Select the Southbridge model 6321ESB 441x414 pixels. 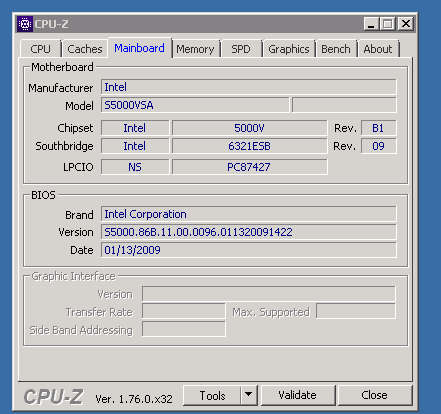[x=249, y=146]
